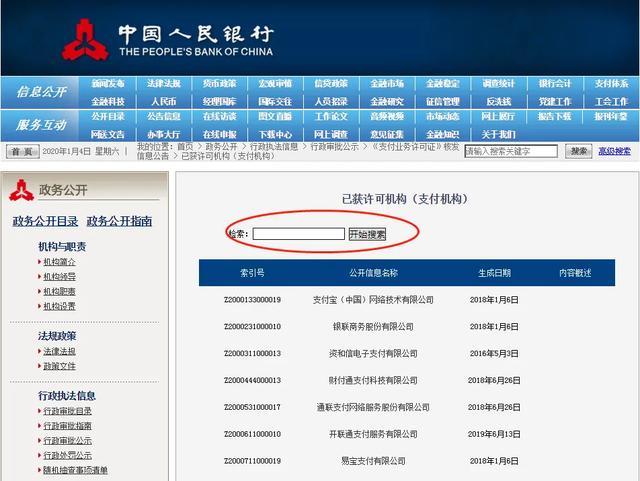This screenshot has width=640, height=481.
Task: Open 意见征集 navigation item
Action: click(x=387, y=134)
